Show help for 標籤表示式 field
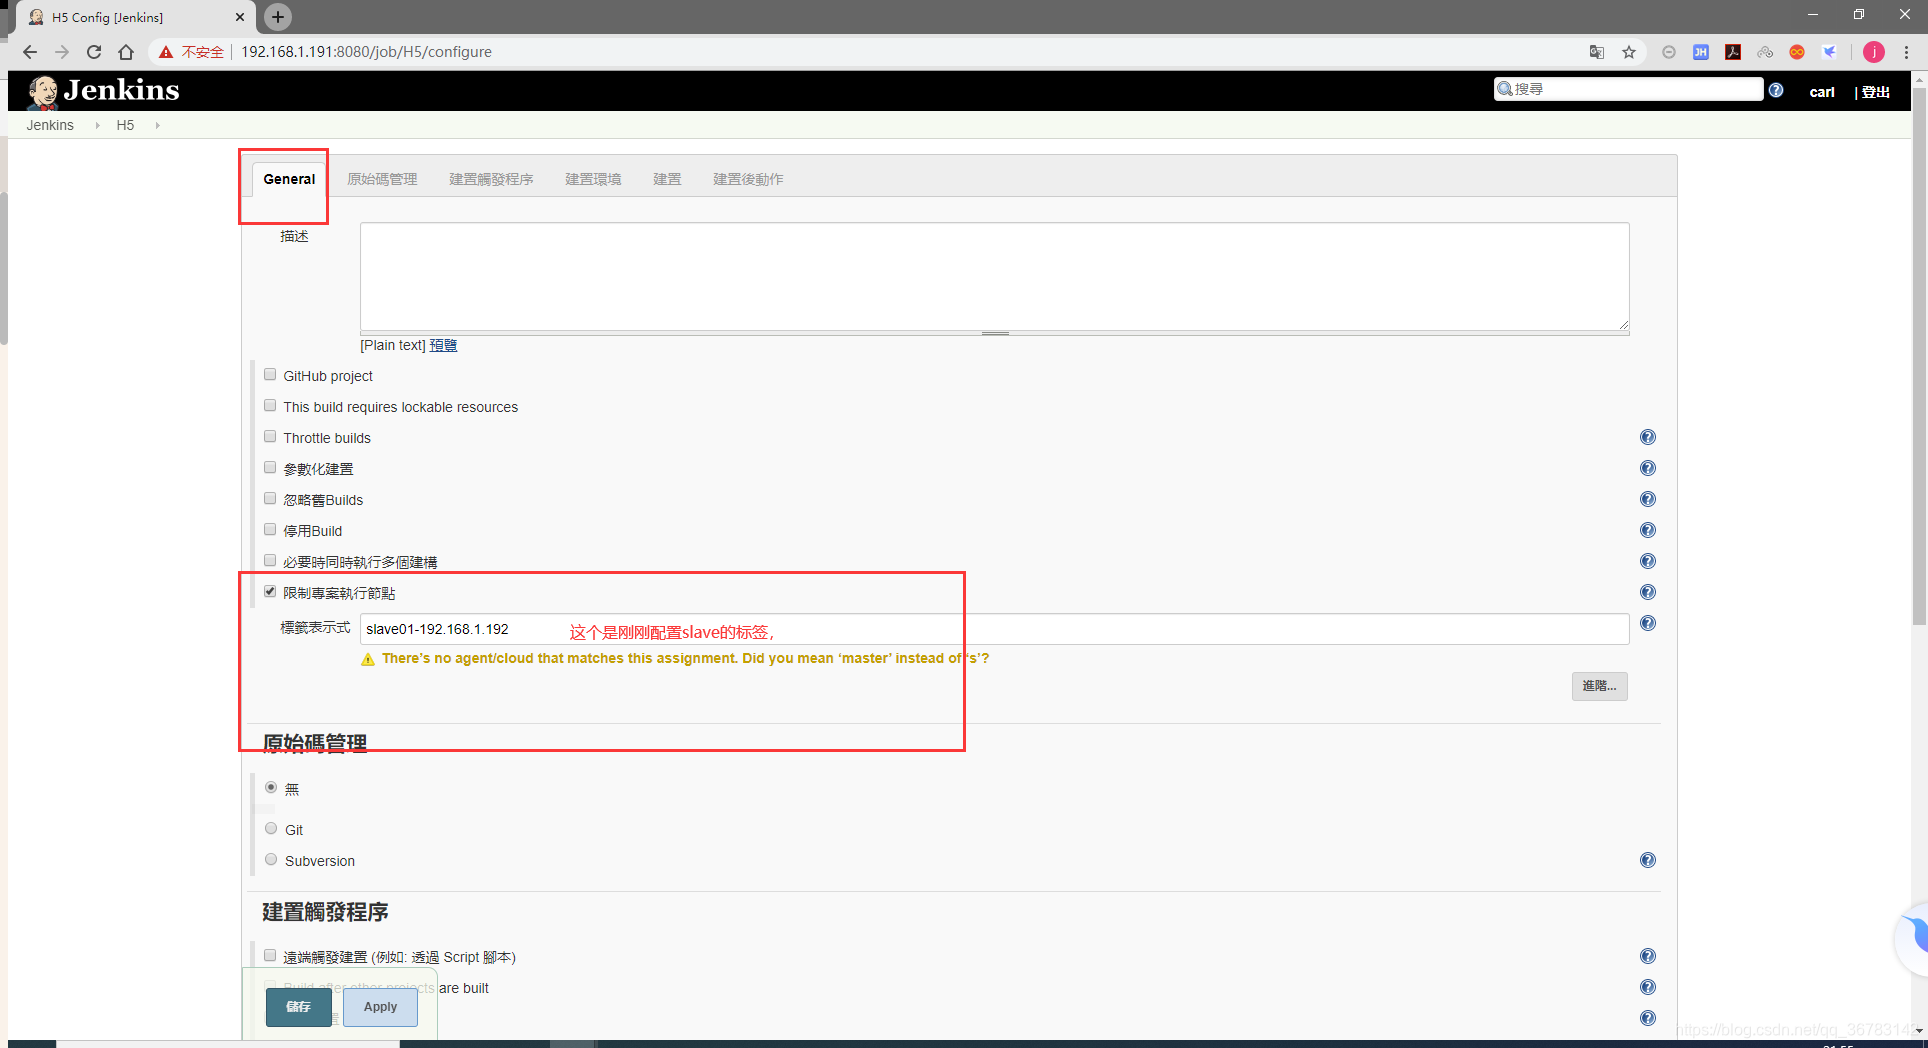 1648,623
